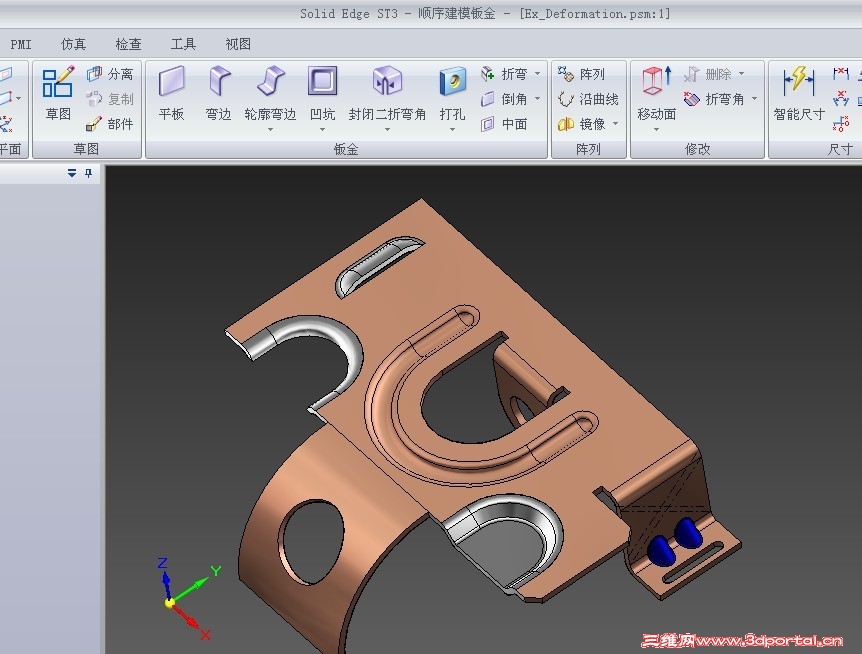This screenshot has width=862, height=654.
Task: Open the 镜像 dropdown arrow
Action: pyautogui.click(x=615, y=124)
